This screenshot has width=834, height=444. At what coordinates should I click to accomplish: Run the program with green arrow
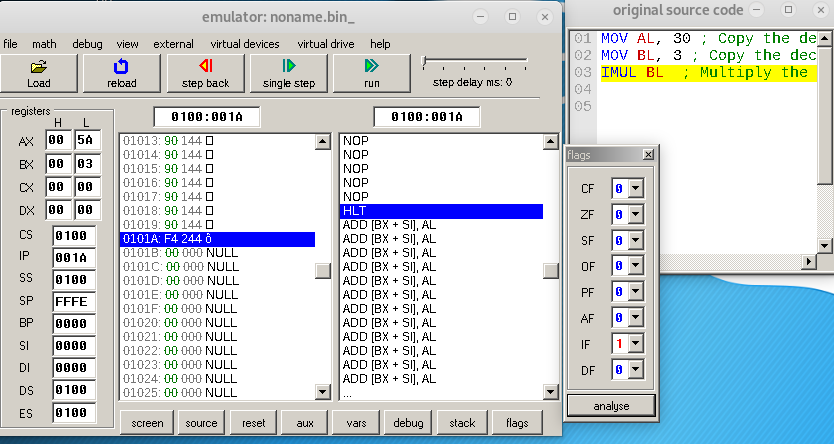click(x=372, y=73)
